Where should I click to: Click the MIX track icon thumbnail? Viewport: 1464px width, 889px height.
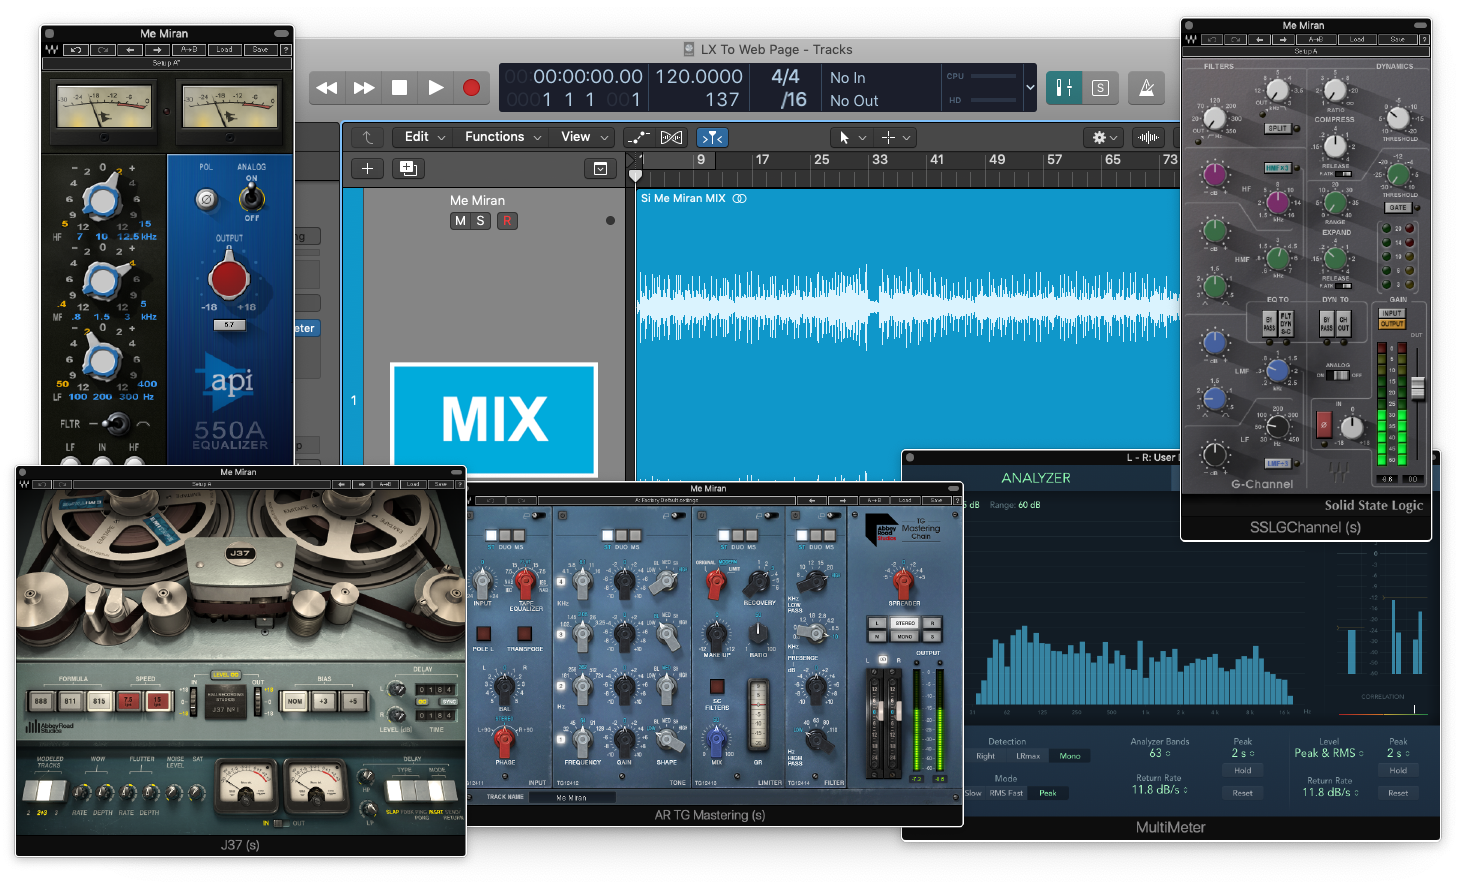click(x=494, y=418)
